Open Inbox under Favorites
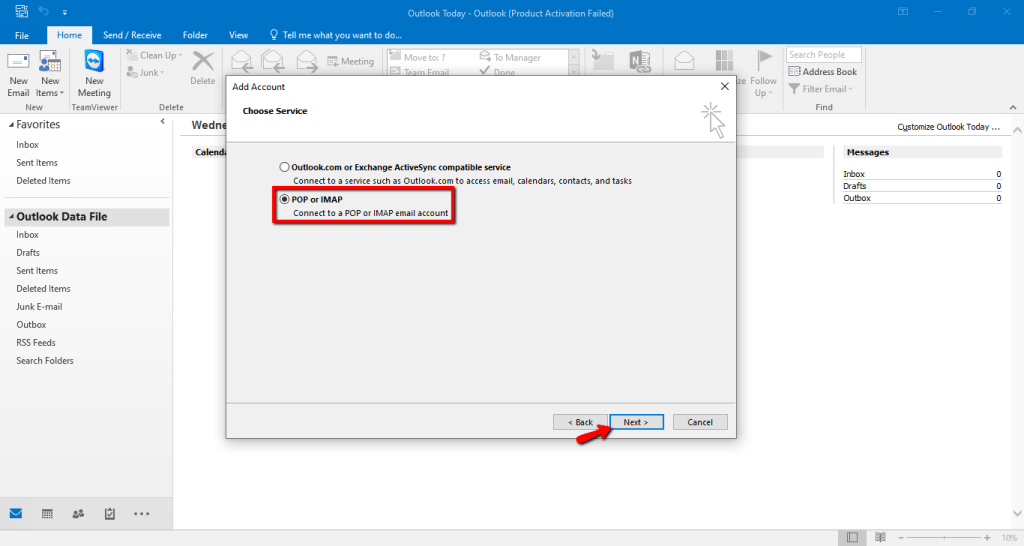Image resolution: width=1024 pixels, height=546 pixels. (x=27, y=145)
